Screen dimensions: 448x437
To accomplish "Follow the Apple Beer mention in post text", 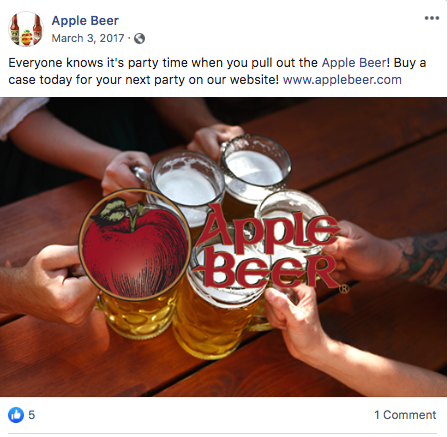I will pos(354,63).
